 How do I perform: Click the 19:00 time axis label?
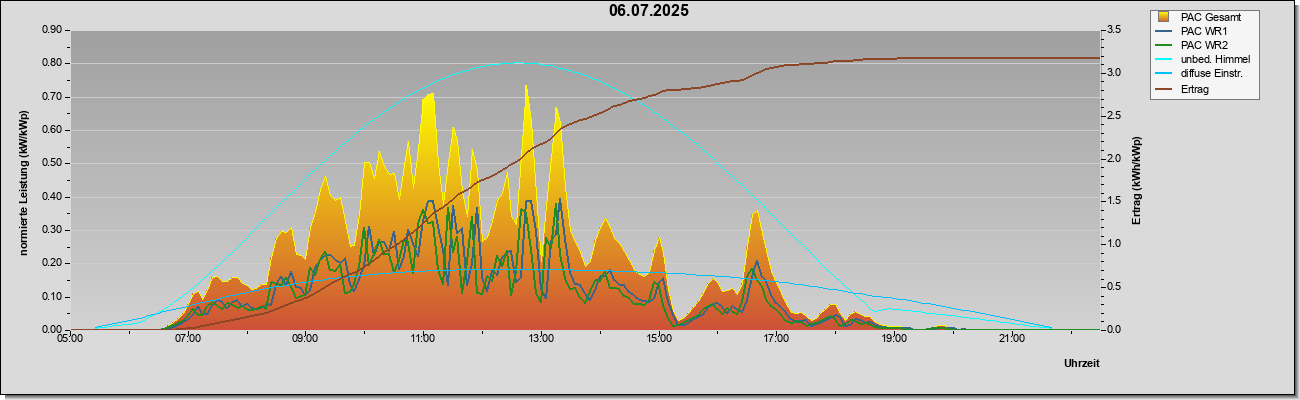894,340
